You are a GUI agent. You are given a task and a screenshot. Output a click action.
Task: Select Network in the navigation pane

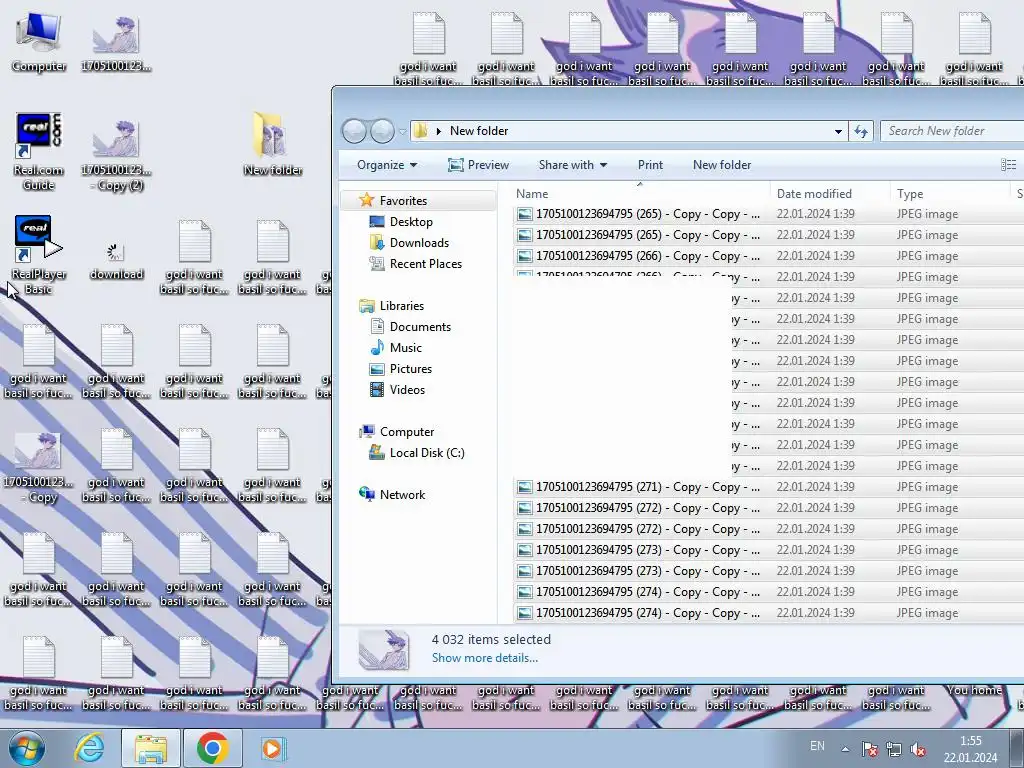tap(402, 494)
